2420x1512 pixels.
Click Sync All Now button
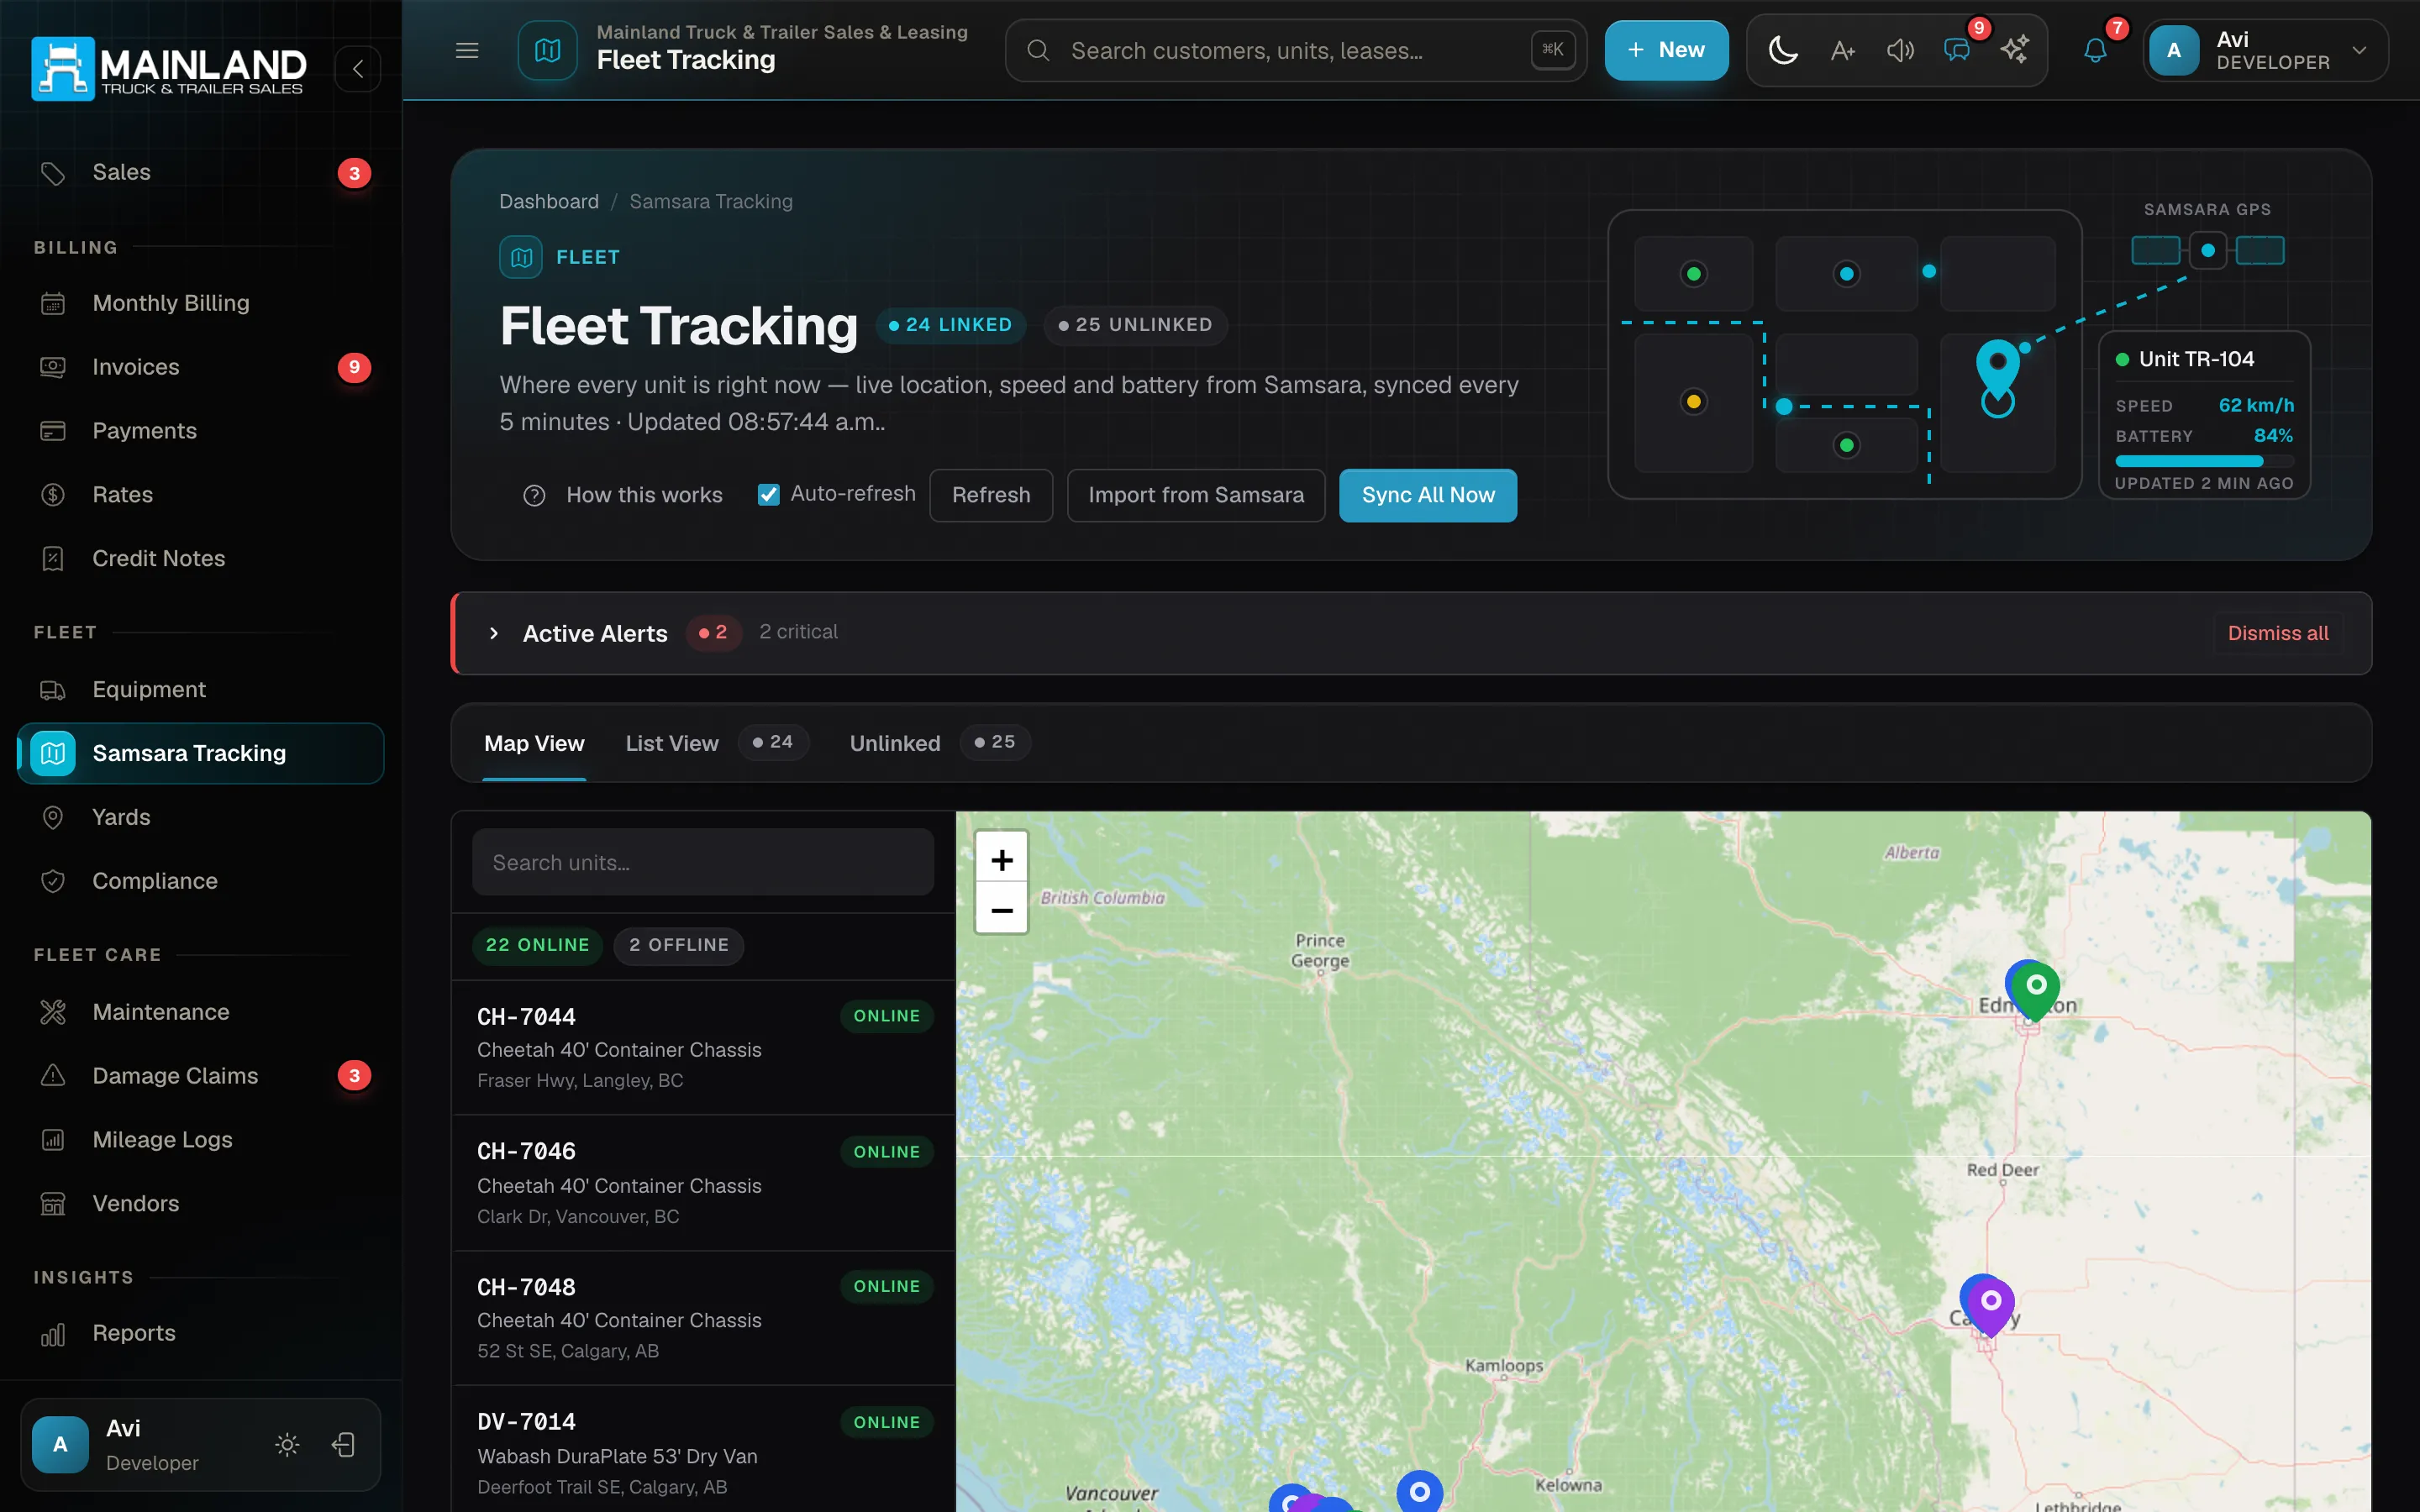1428,495
